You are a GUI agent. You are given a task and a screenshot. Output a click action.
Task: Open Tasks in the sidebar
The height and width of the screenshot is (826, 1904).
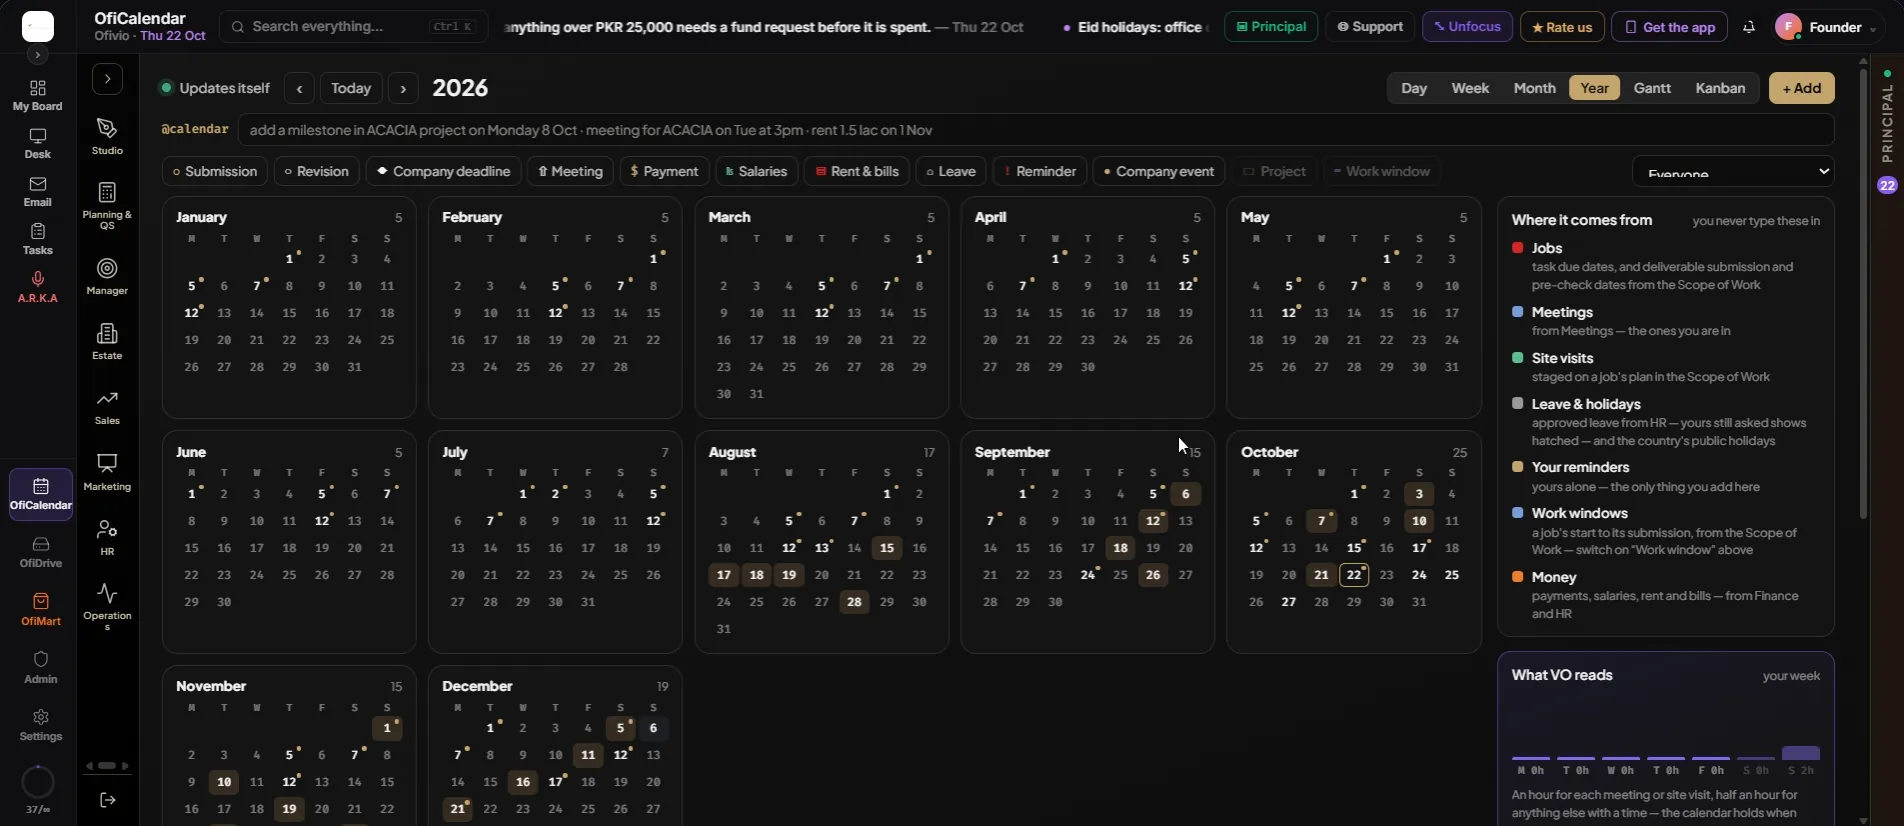click(38, 240)
